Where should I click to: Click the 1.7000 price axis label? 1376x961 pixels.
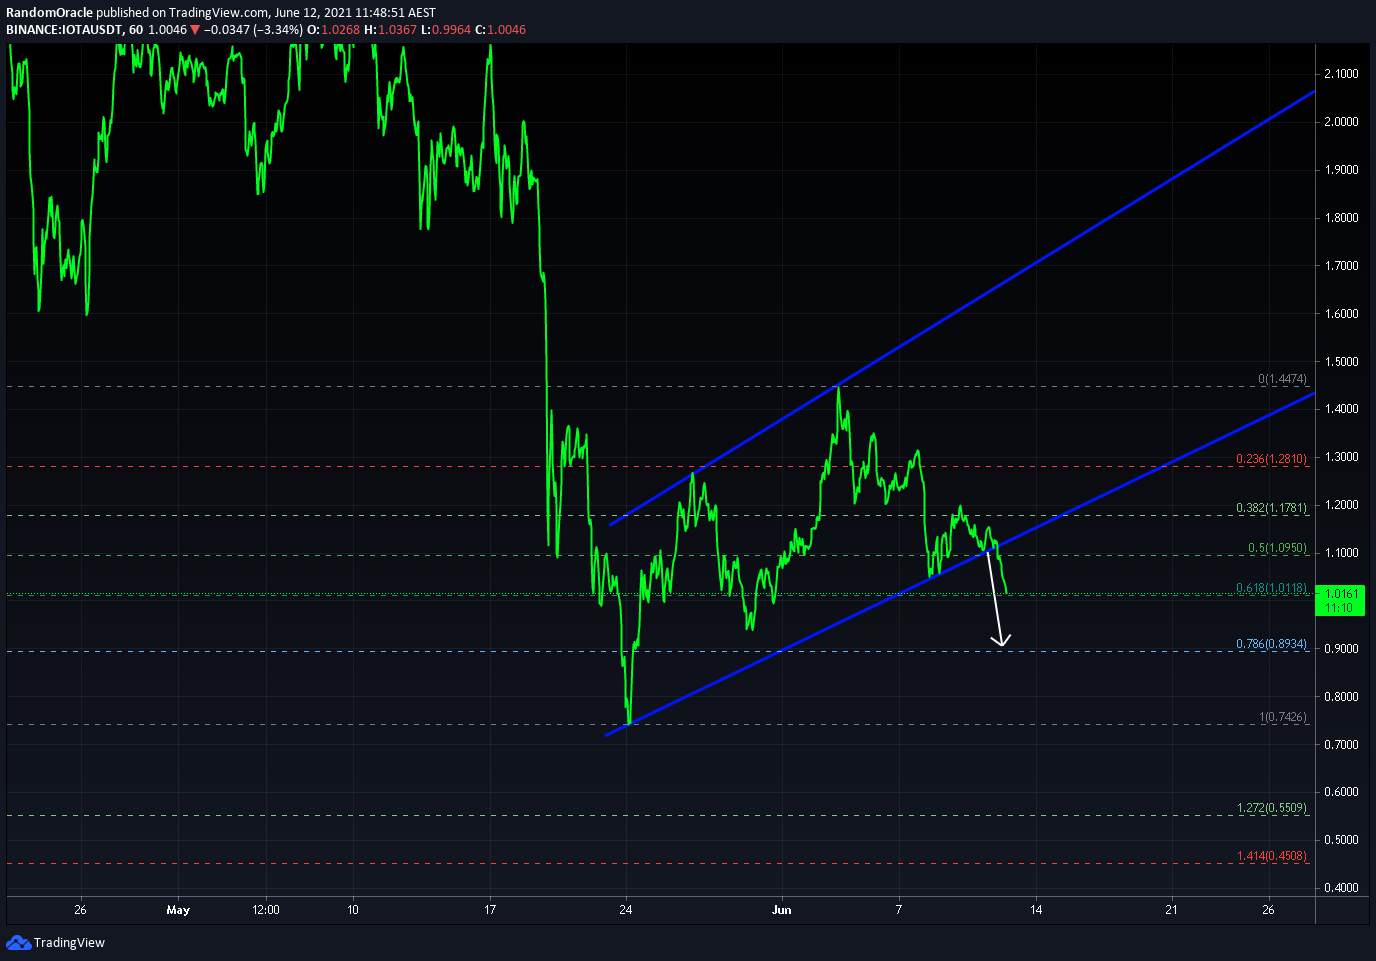click(1341, 266)
